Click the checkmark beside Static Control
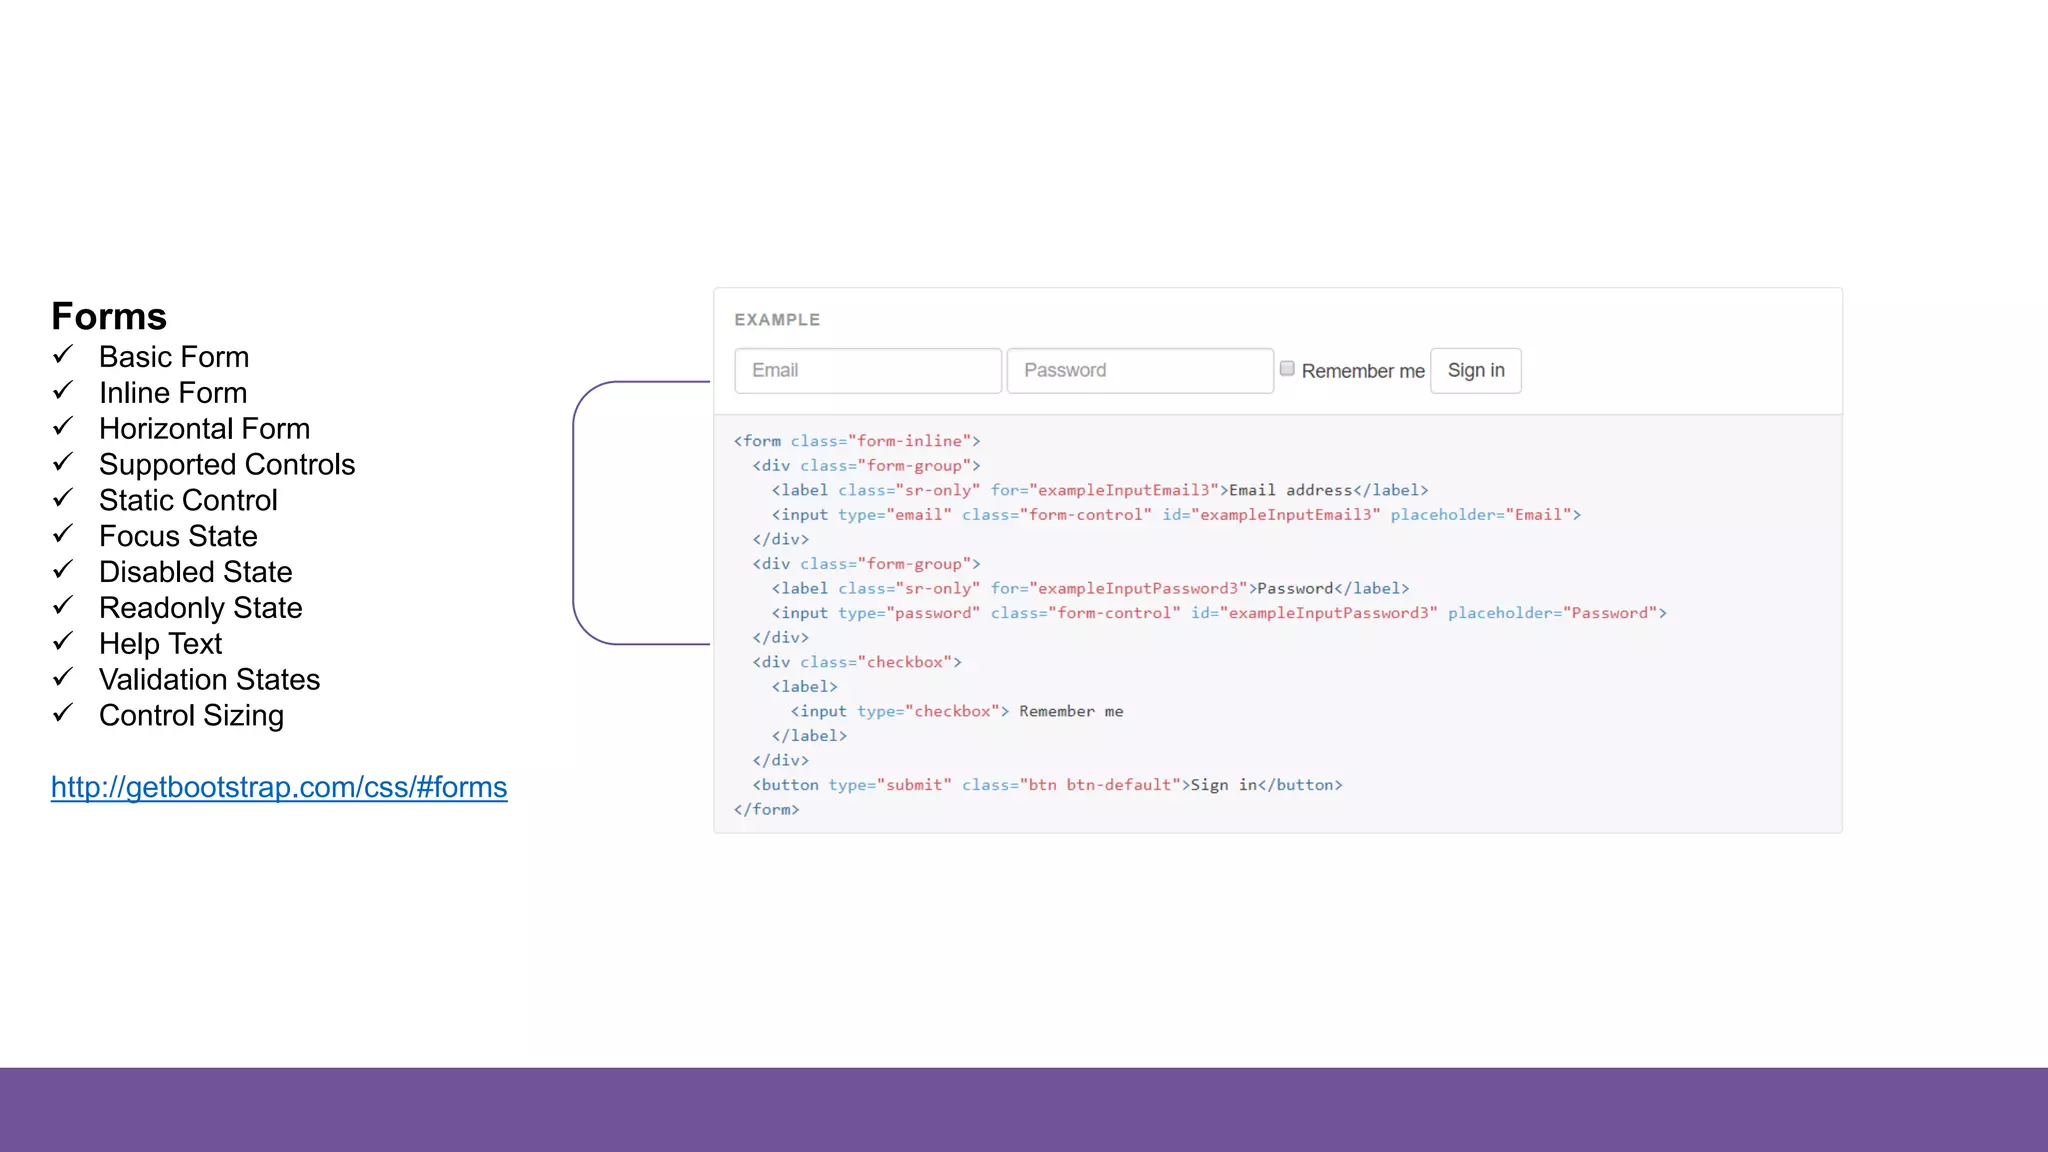This screenshot has height=1152, width=2048. point(63,499)
